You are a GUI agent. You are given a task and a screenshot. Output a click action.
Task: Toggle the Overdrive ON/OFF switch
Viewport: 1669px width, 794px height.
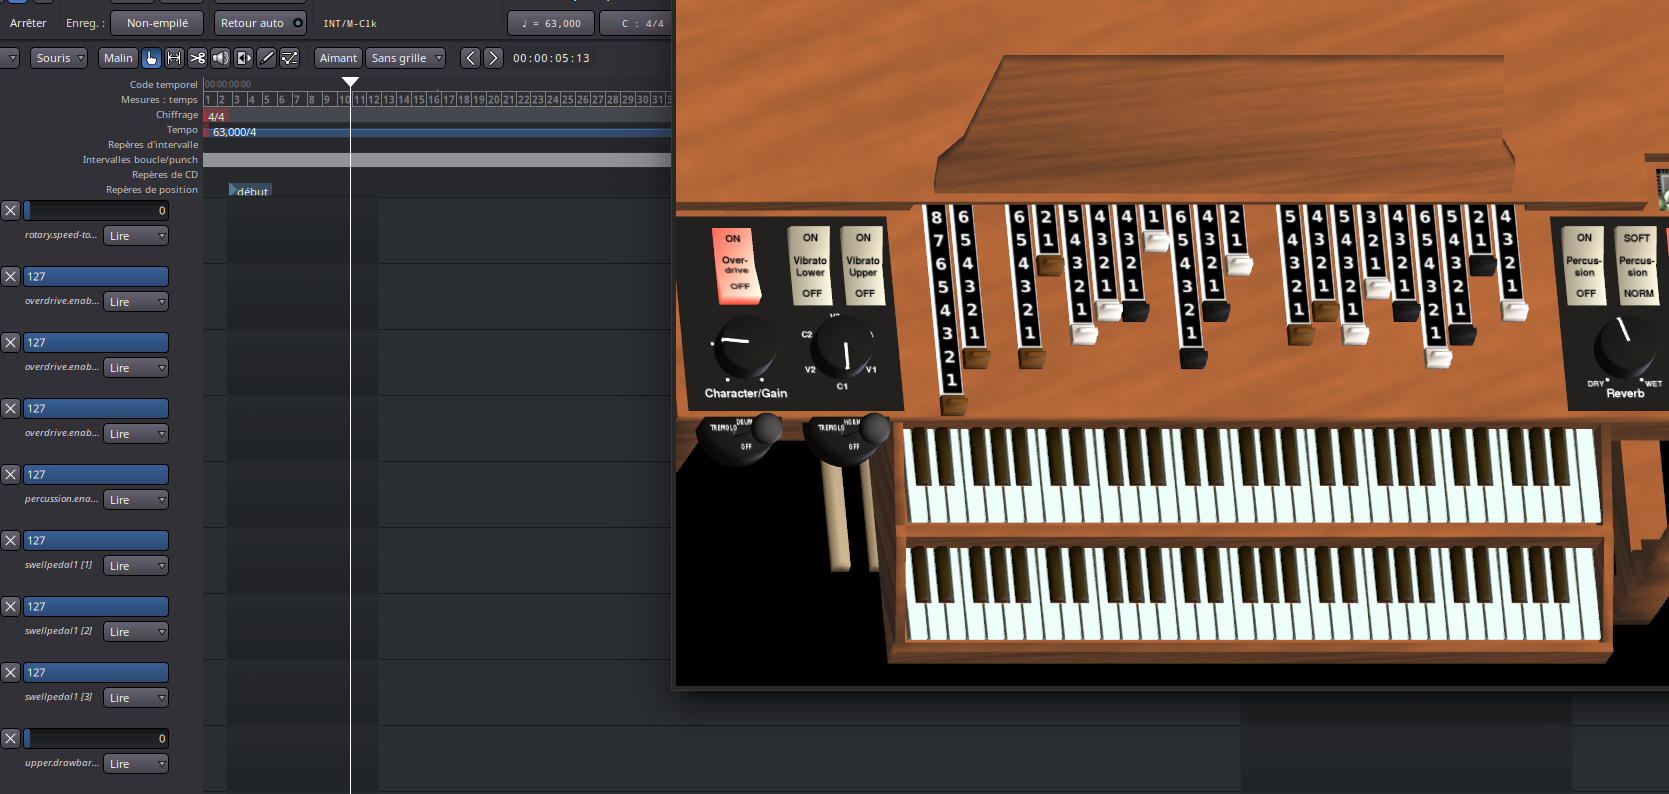tap(736, 265)
